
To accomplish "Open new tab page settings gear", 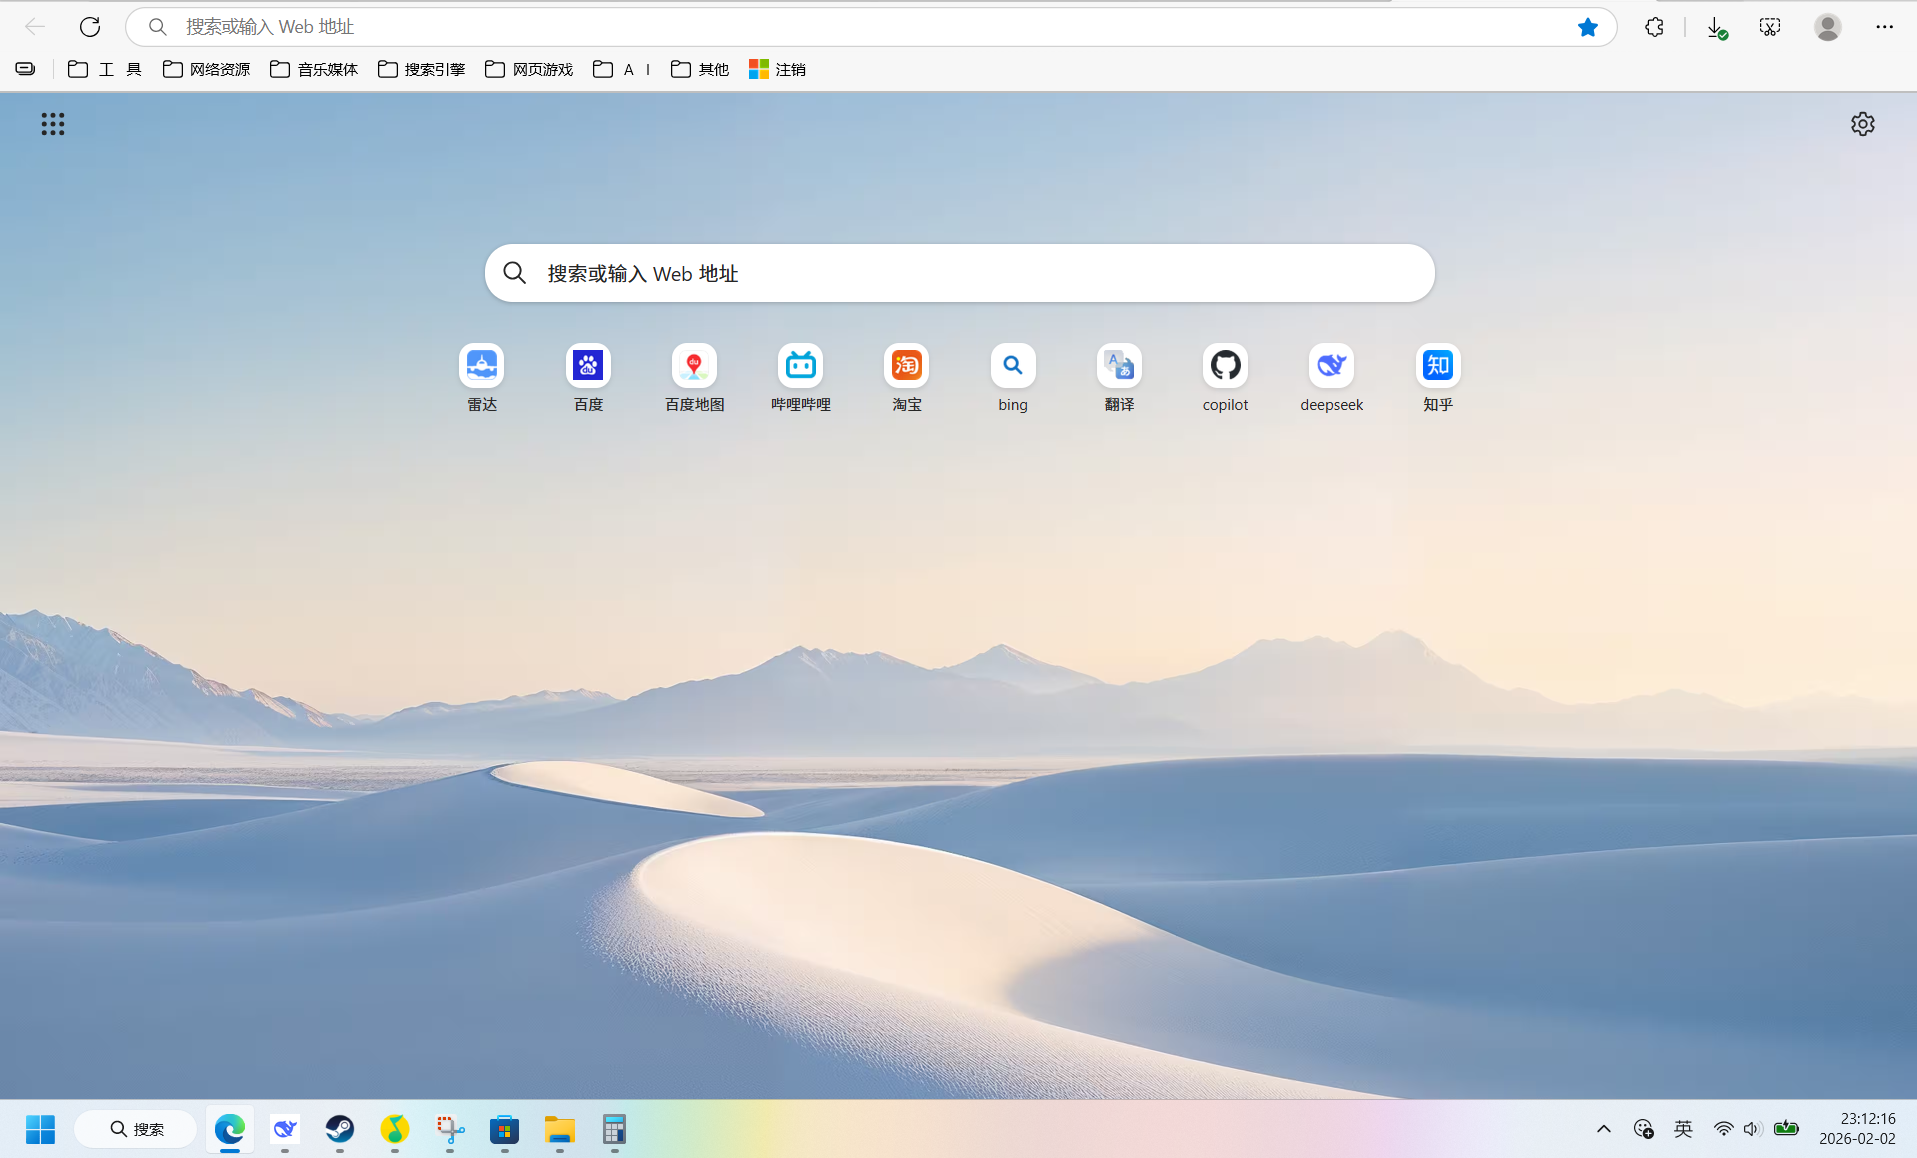I will click(x=1862, y=124).
